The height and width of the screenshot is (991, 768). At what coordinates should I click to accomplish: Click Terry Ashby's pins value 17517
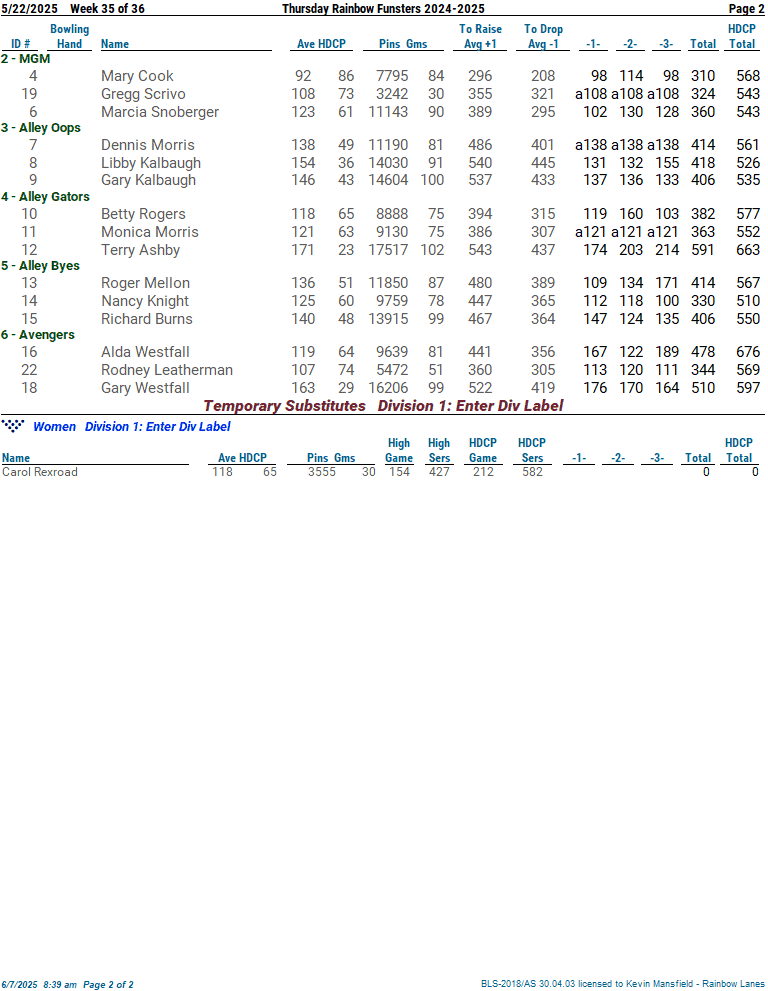[x=388, y=250]
